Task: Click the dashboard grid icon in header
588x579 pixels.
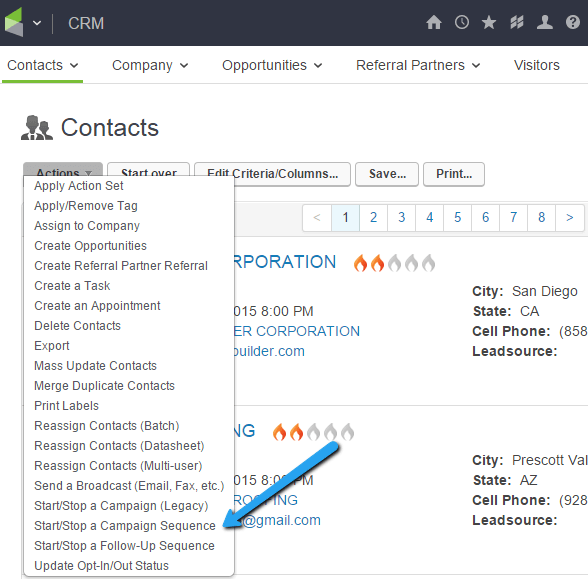Action: pos(517,22)
